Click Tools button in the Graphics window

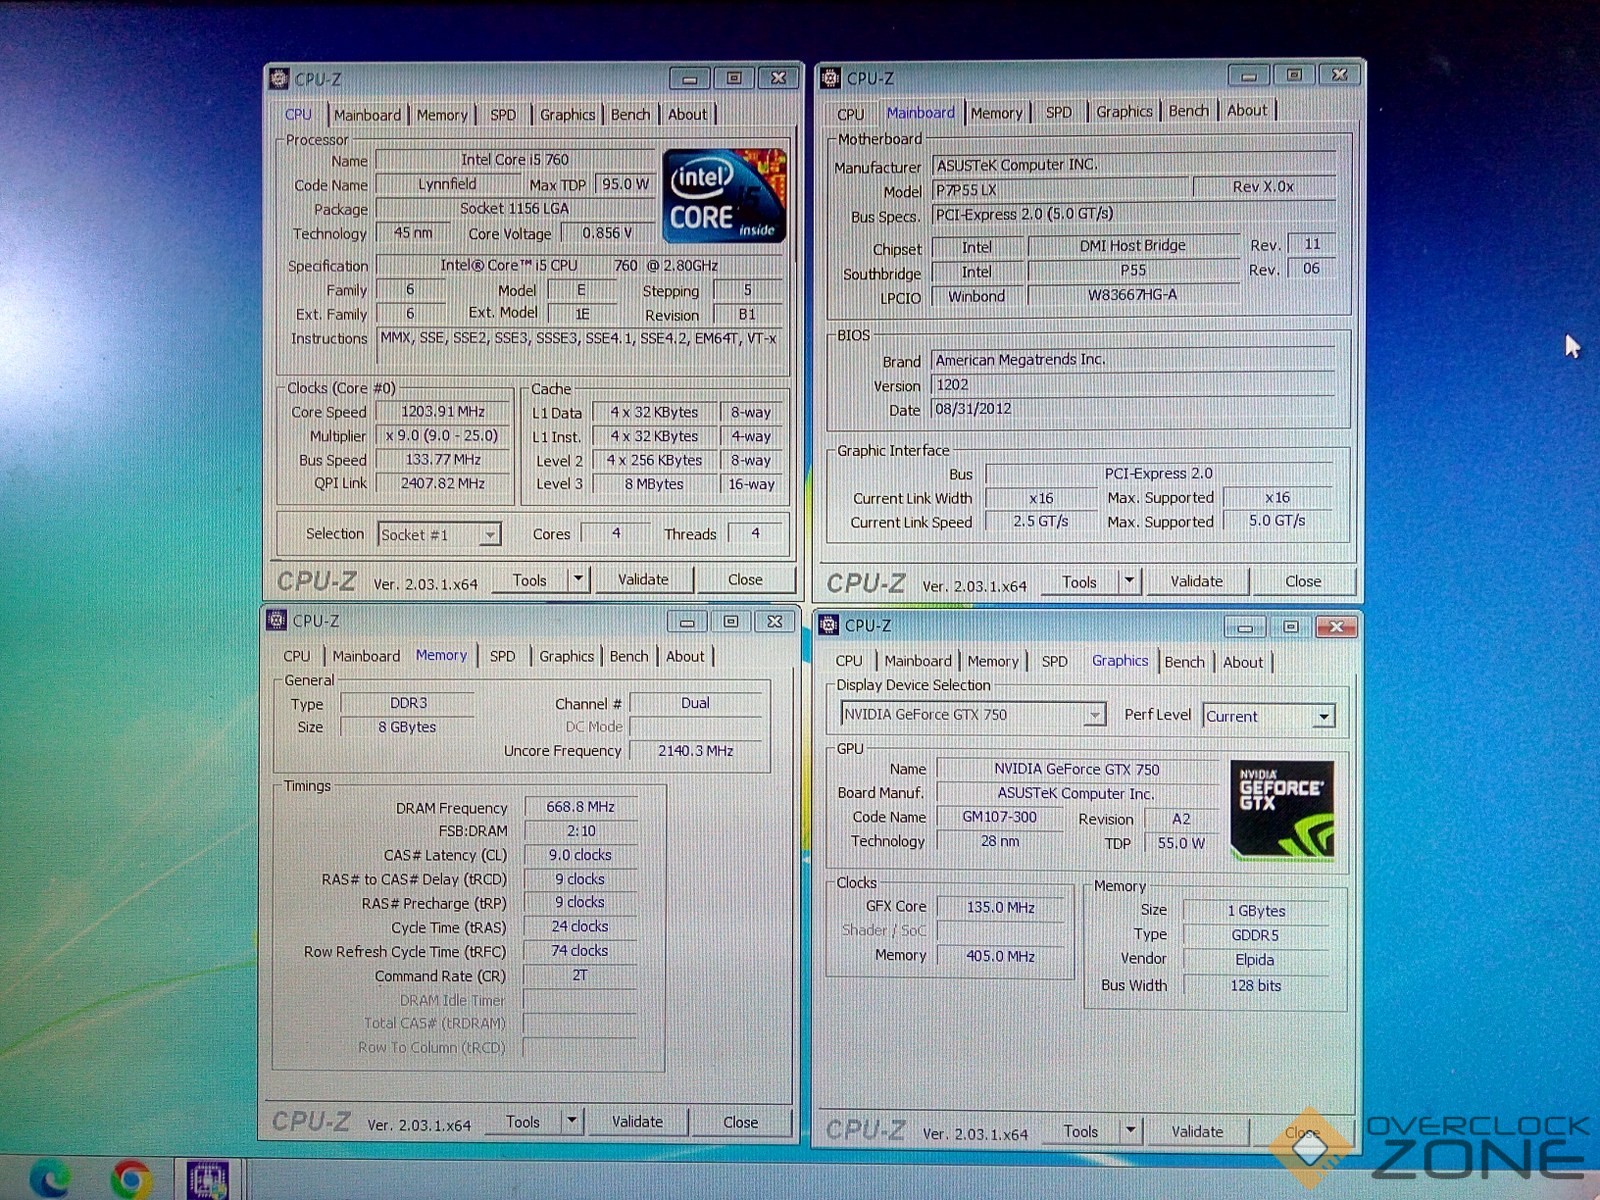click(1080, 1131)
